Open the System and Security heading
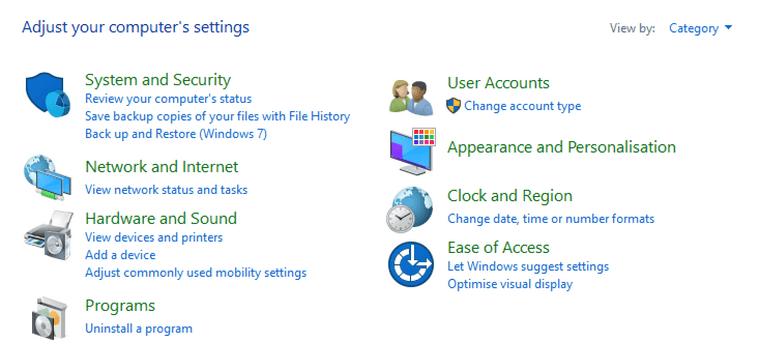 click(158, 79)
